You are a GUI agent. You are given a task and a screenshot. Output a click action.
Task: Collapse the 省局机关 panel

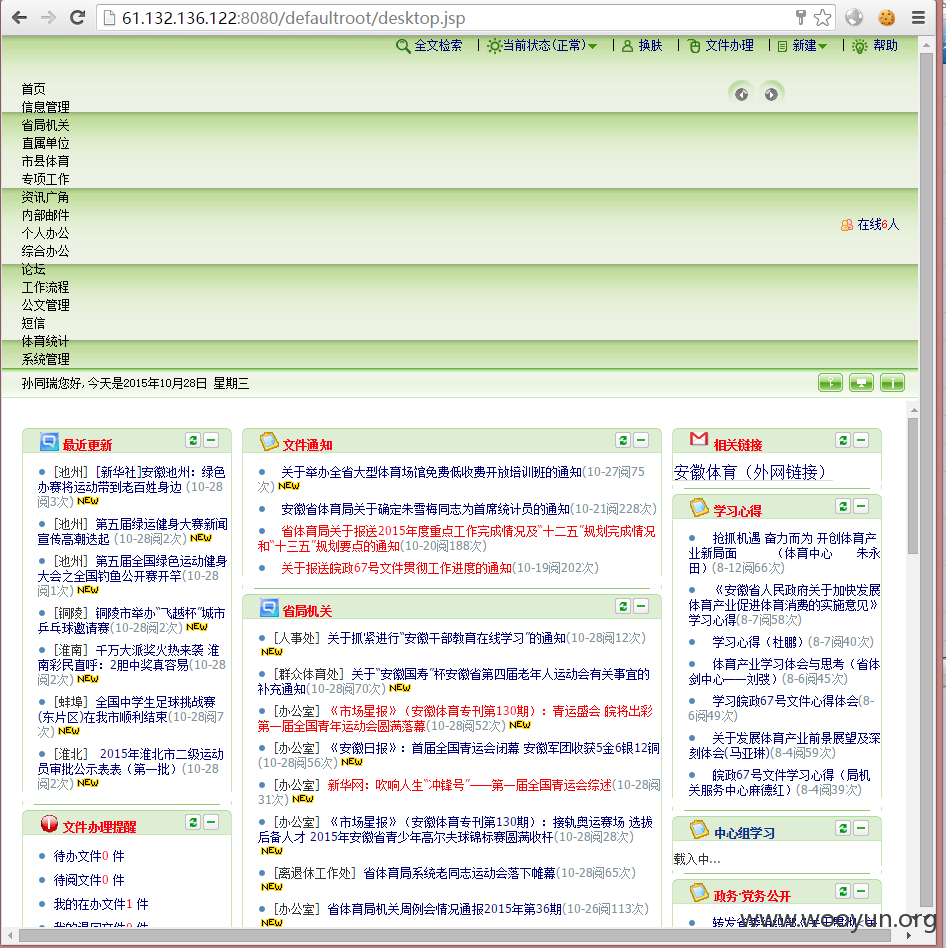641,606
